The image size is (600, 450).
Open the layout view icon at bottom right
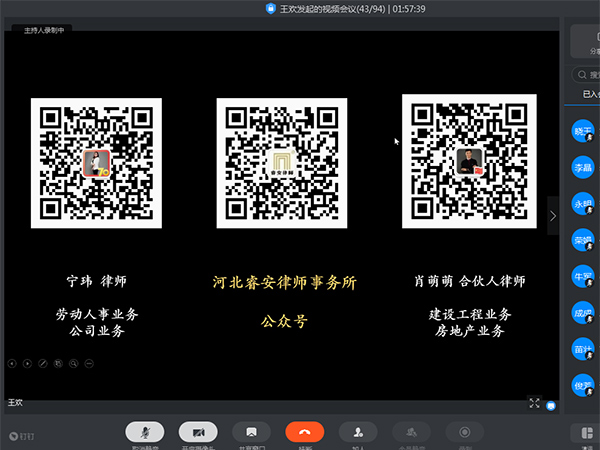583,432
